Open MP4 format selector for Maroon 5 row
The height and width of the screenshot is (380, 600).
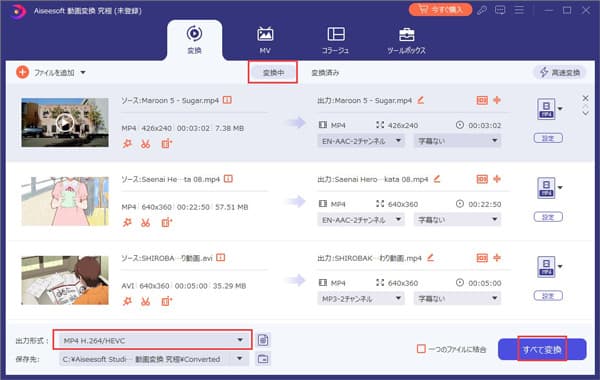point(550,109)
